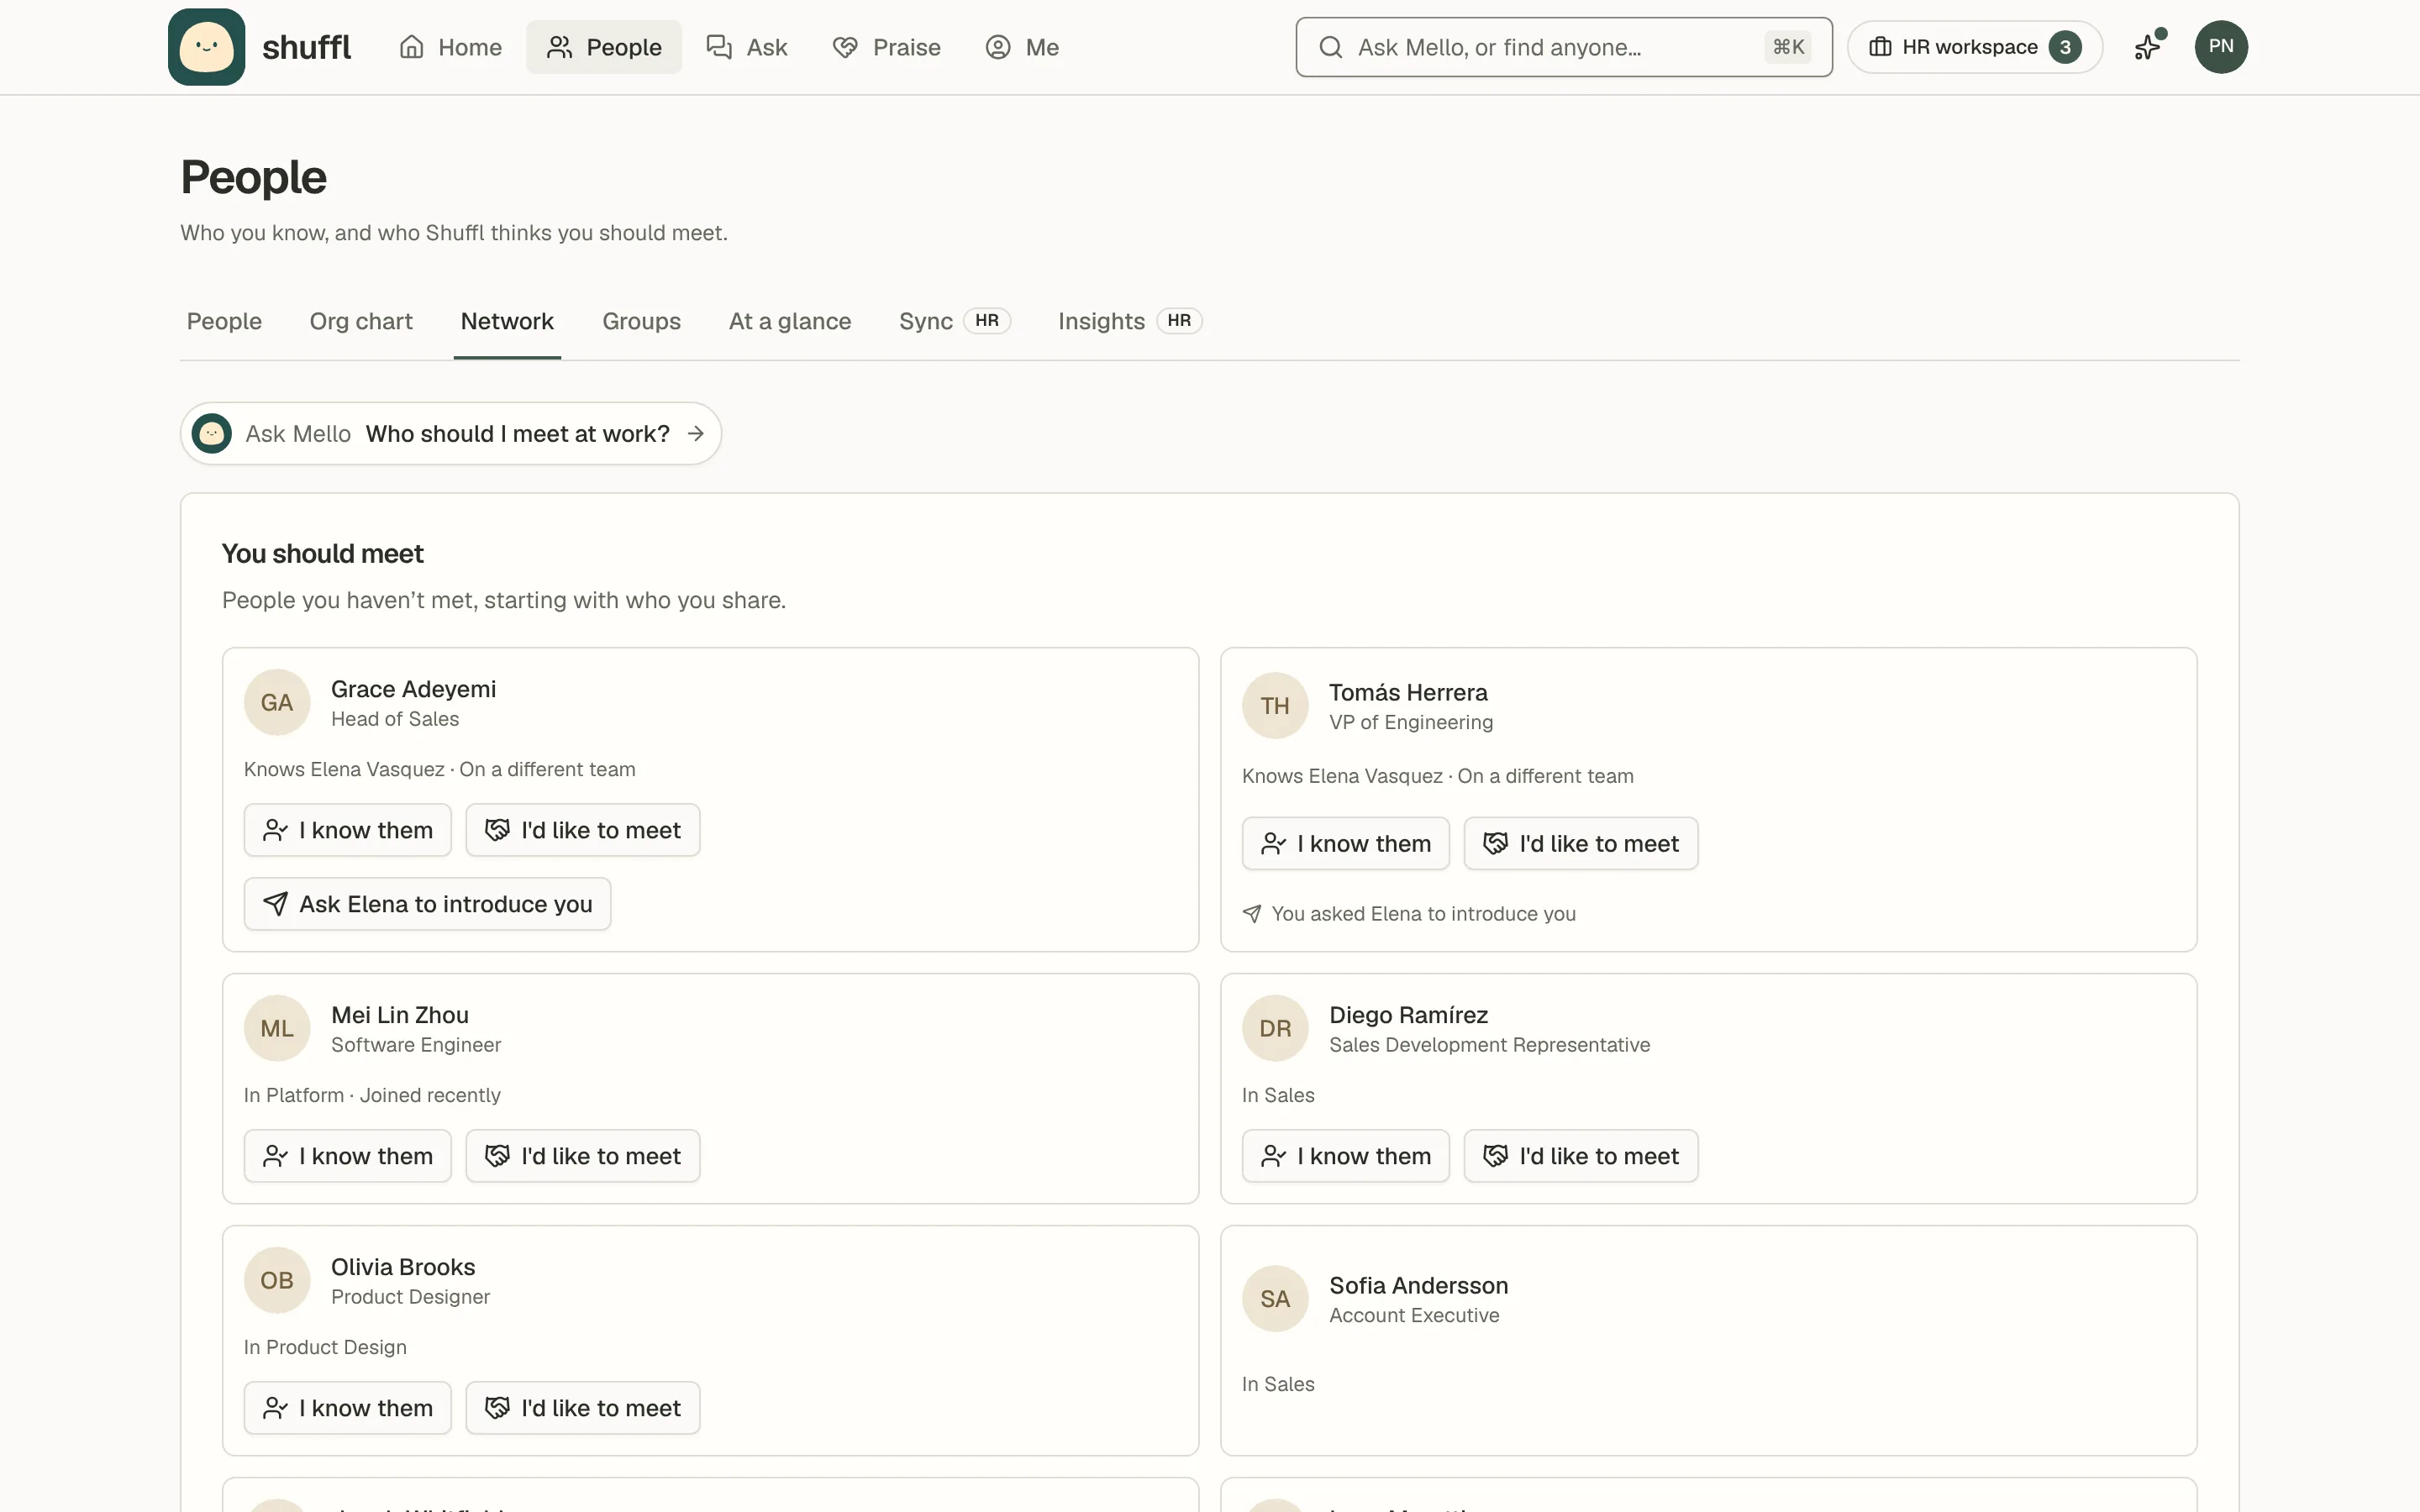This screenshot has width=2420, height=1512.
Task: Click the ⌘K shortcut badge
Action: (1788, 47)
